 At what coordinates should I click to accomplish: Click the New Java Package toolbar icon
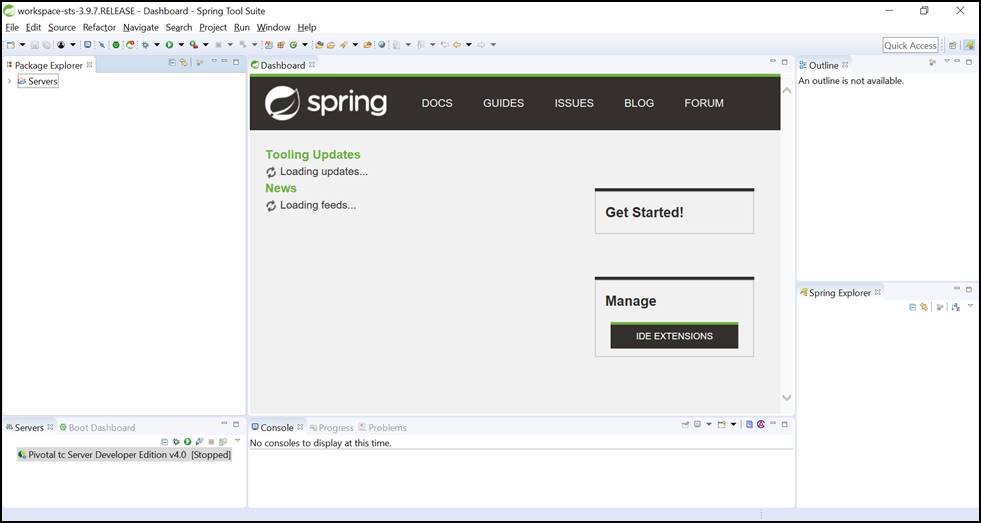281,45
